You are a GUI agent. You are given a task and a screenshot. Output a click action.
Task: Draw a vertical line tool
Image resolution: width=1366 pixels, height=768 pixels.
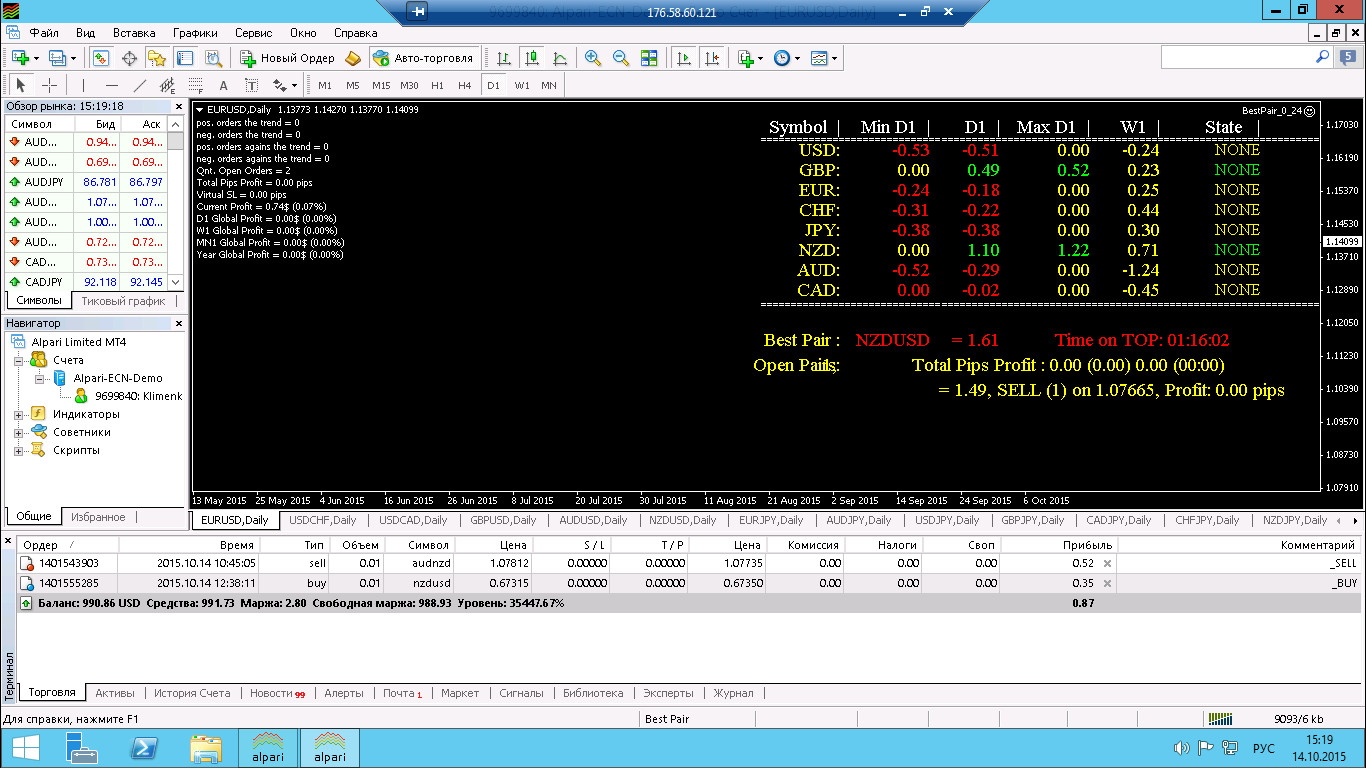click(x=83, y=86)
